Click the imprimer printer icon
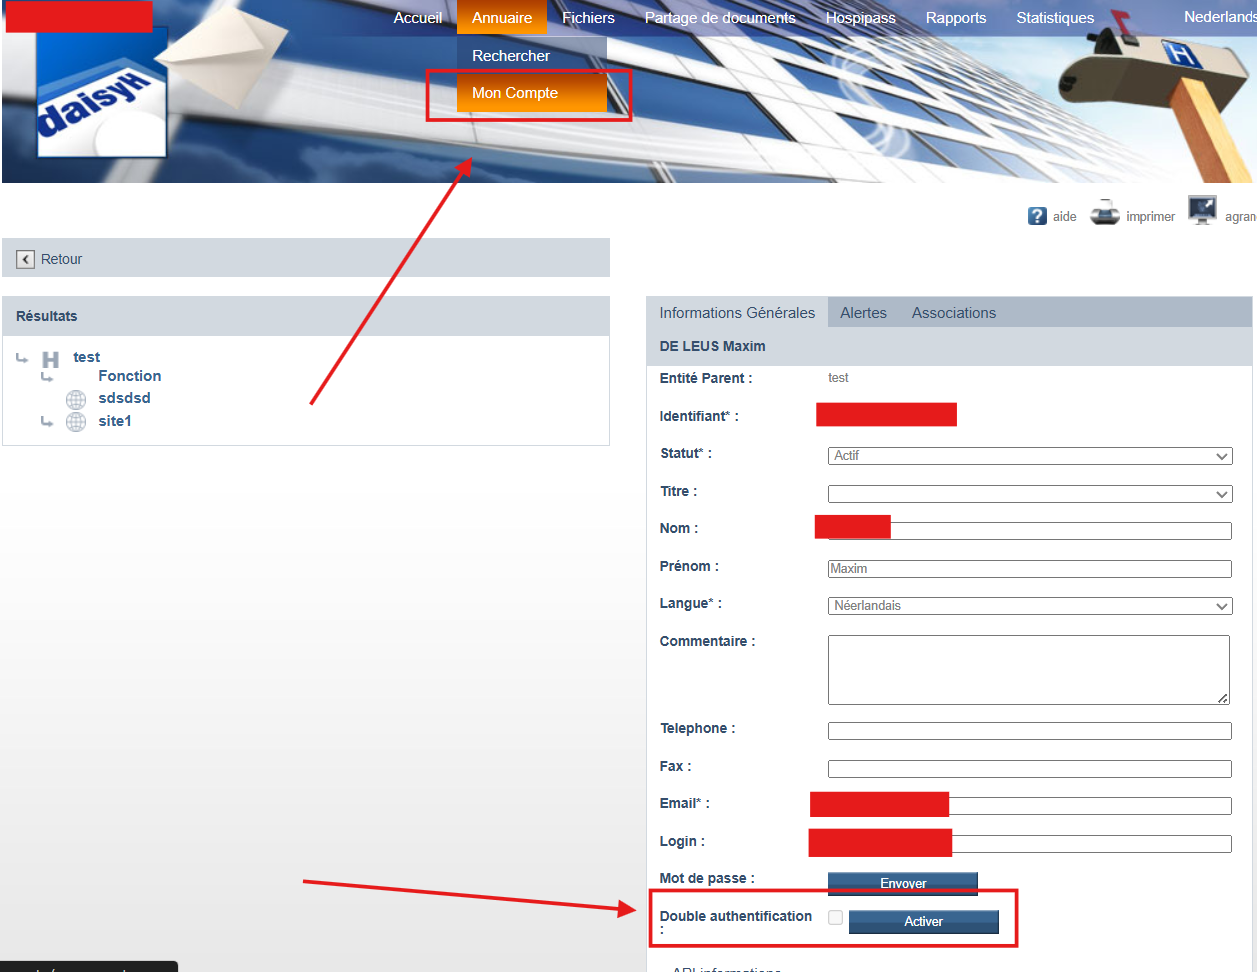Screen dimensions: 1257x972 coord(1104,213)
